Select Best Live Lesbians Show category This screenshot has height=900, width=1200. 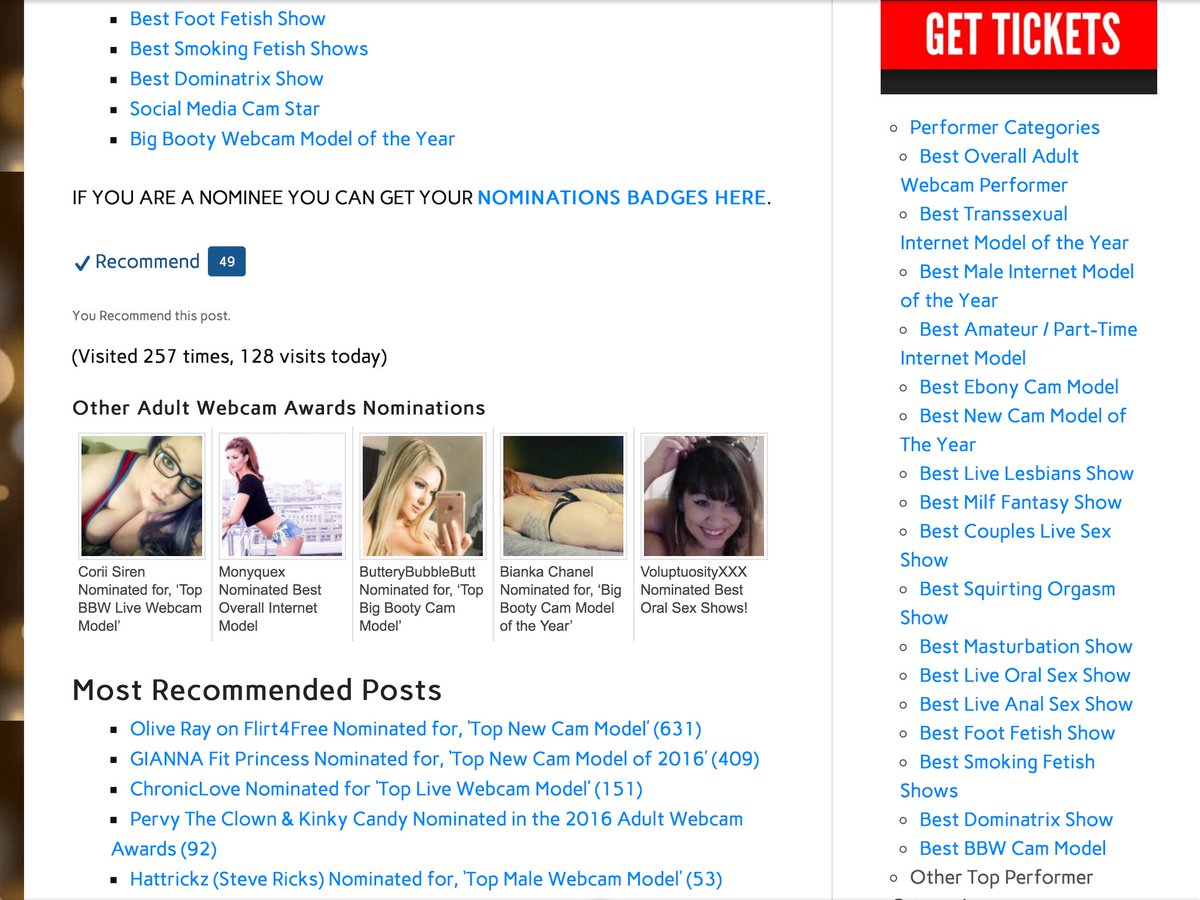pyautogui.click(x=1026, y=474)
